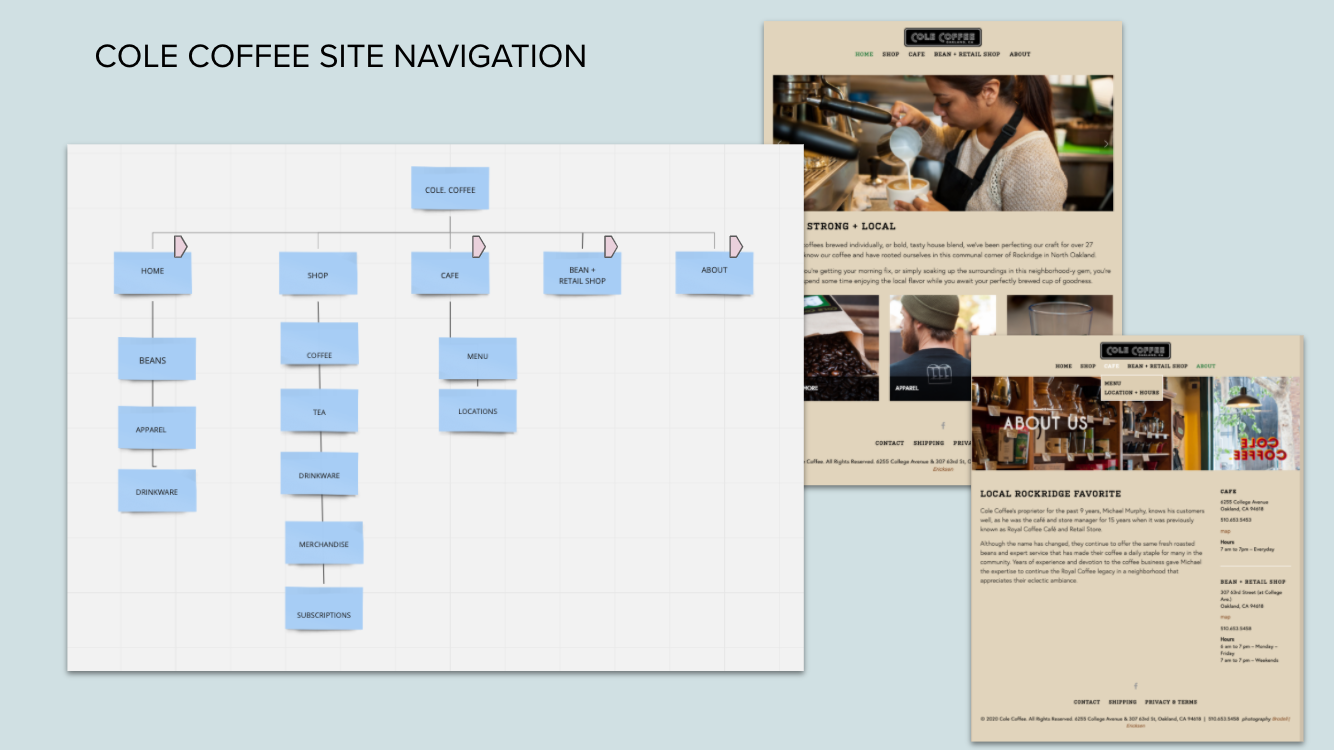Click the highlighted ABOUT tab on the About page nav
This screenshot has width=1334, height=750.
[1206, 366]
